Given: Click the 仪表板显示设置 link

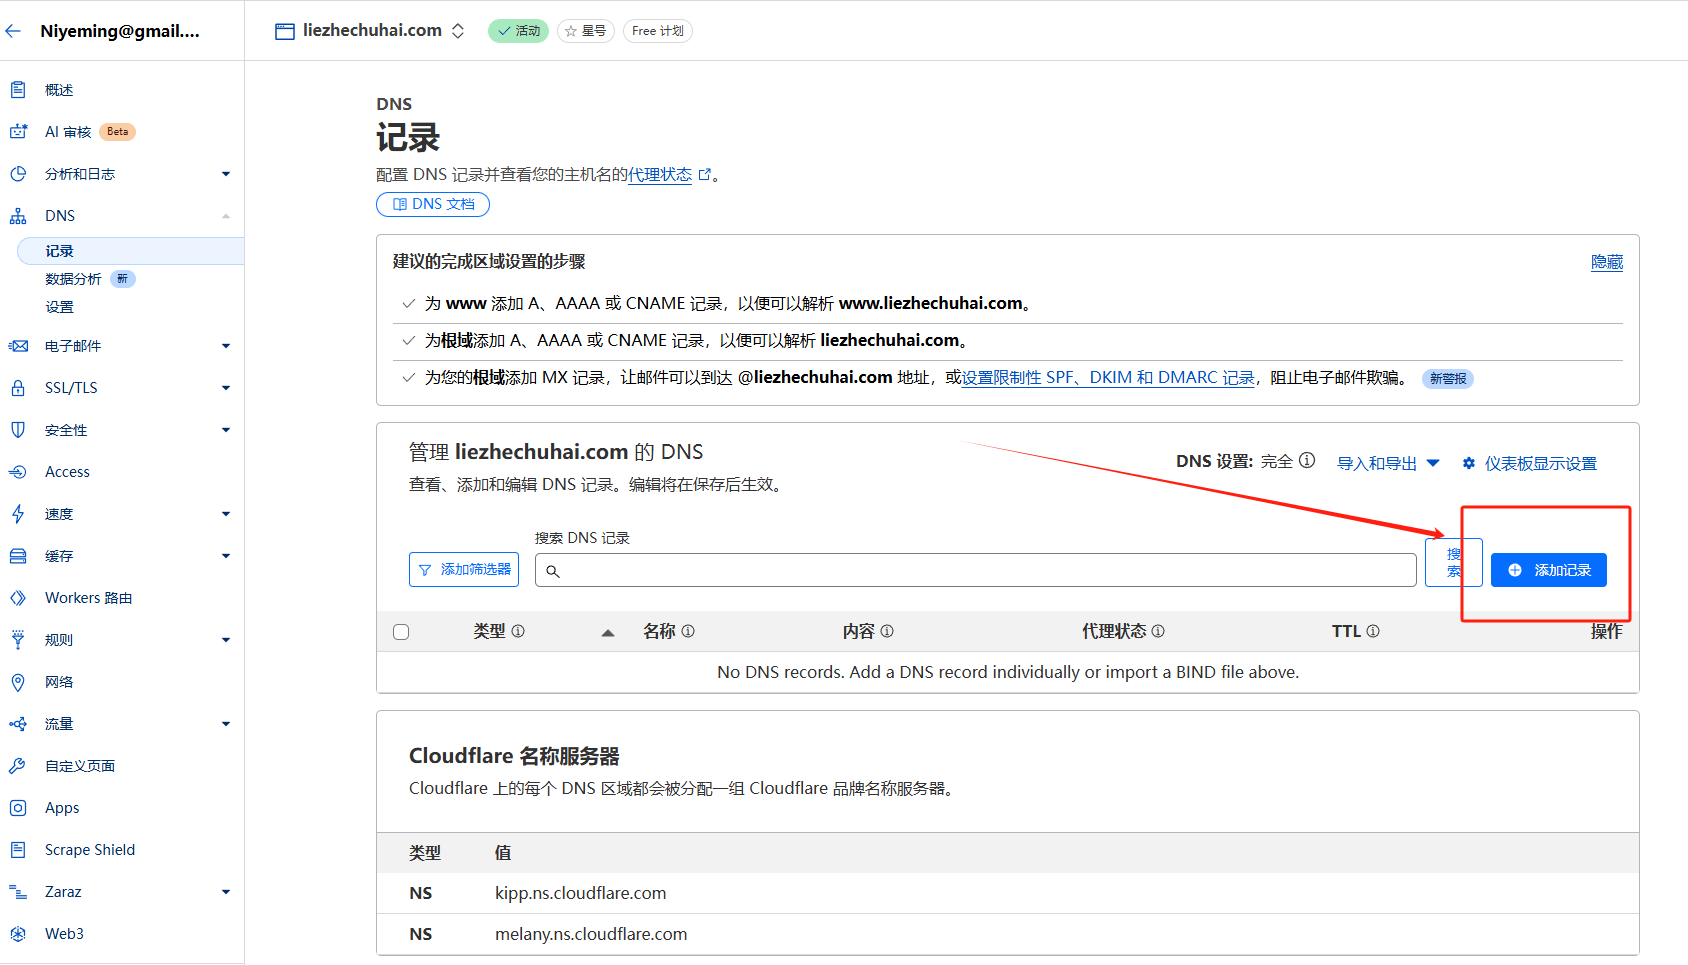Looking at the screenshot, I should click(x=1540, y=463).
